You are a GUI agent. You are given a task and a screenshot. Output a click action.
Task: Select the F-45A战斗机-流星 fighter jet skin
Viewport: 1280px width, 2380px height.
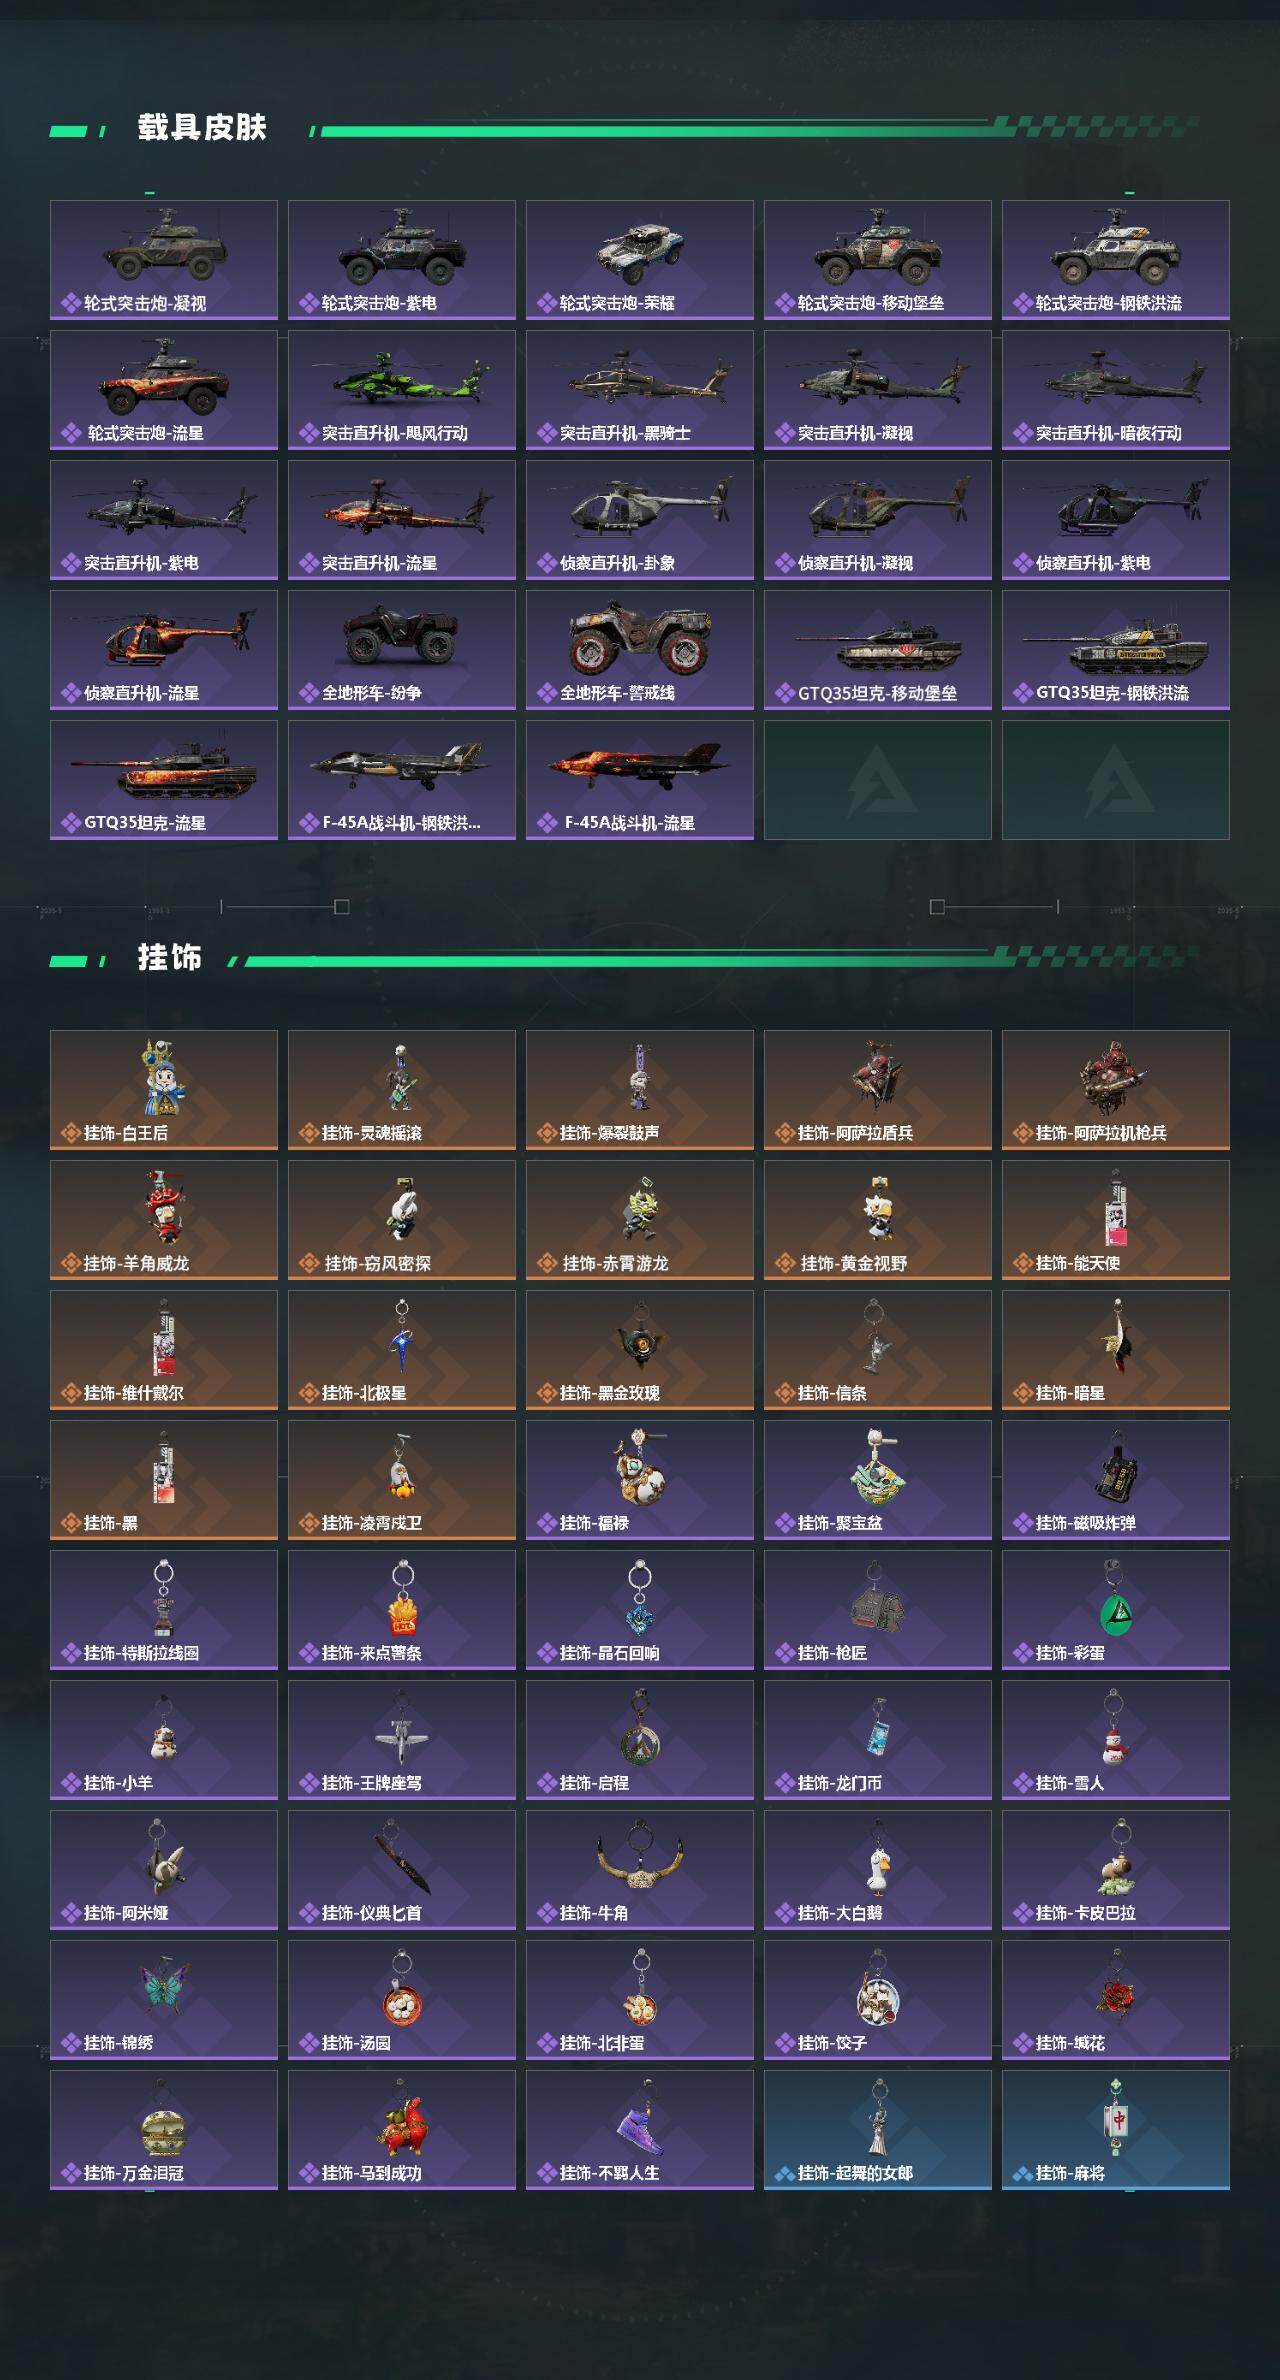coord(640,780)
